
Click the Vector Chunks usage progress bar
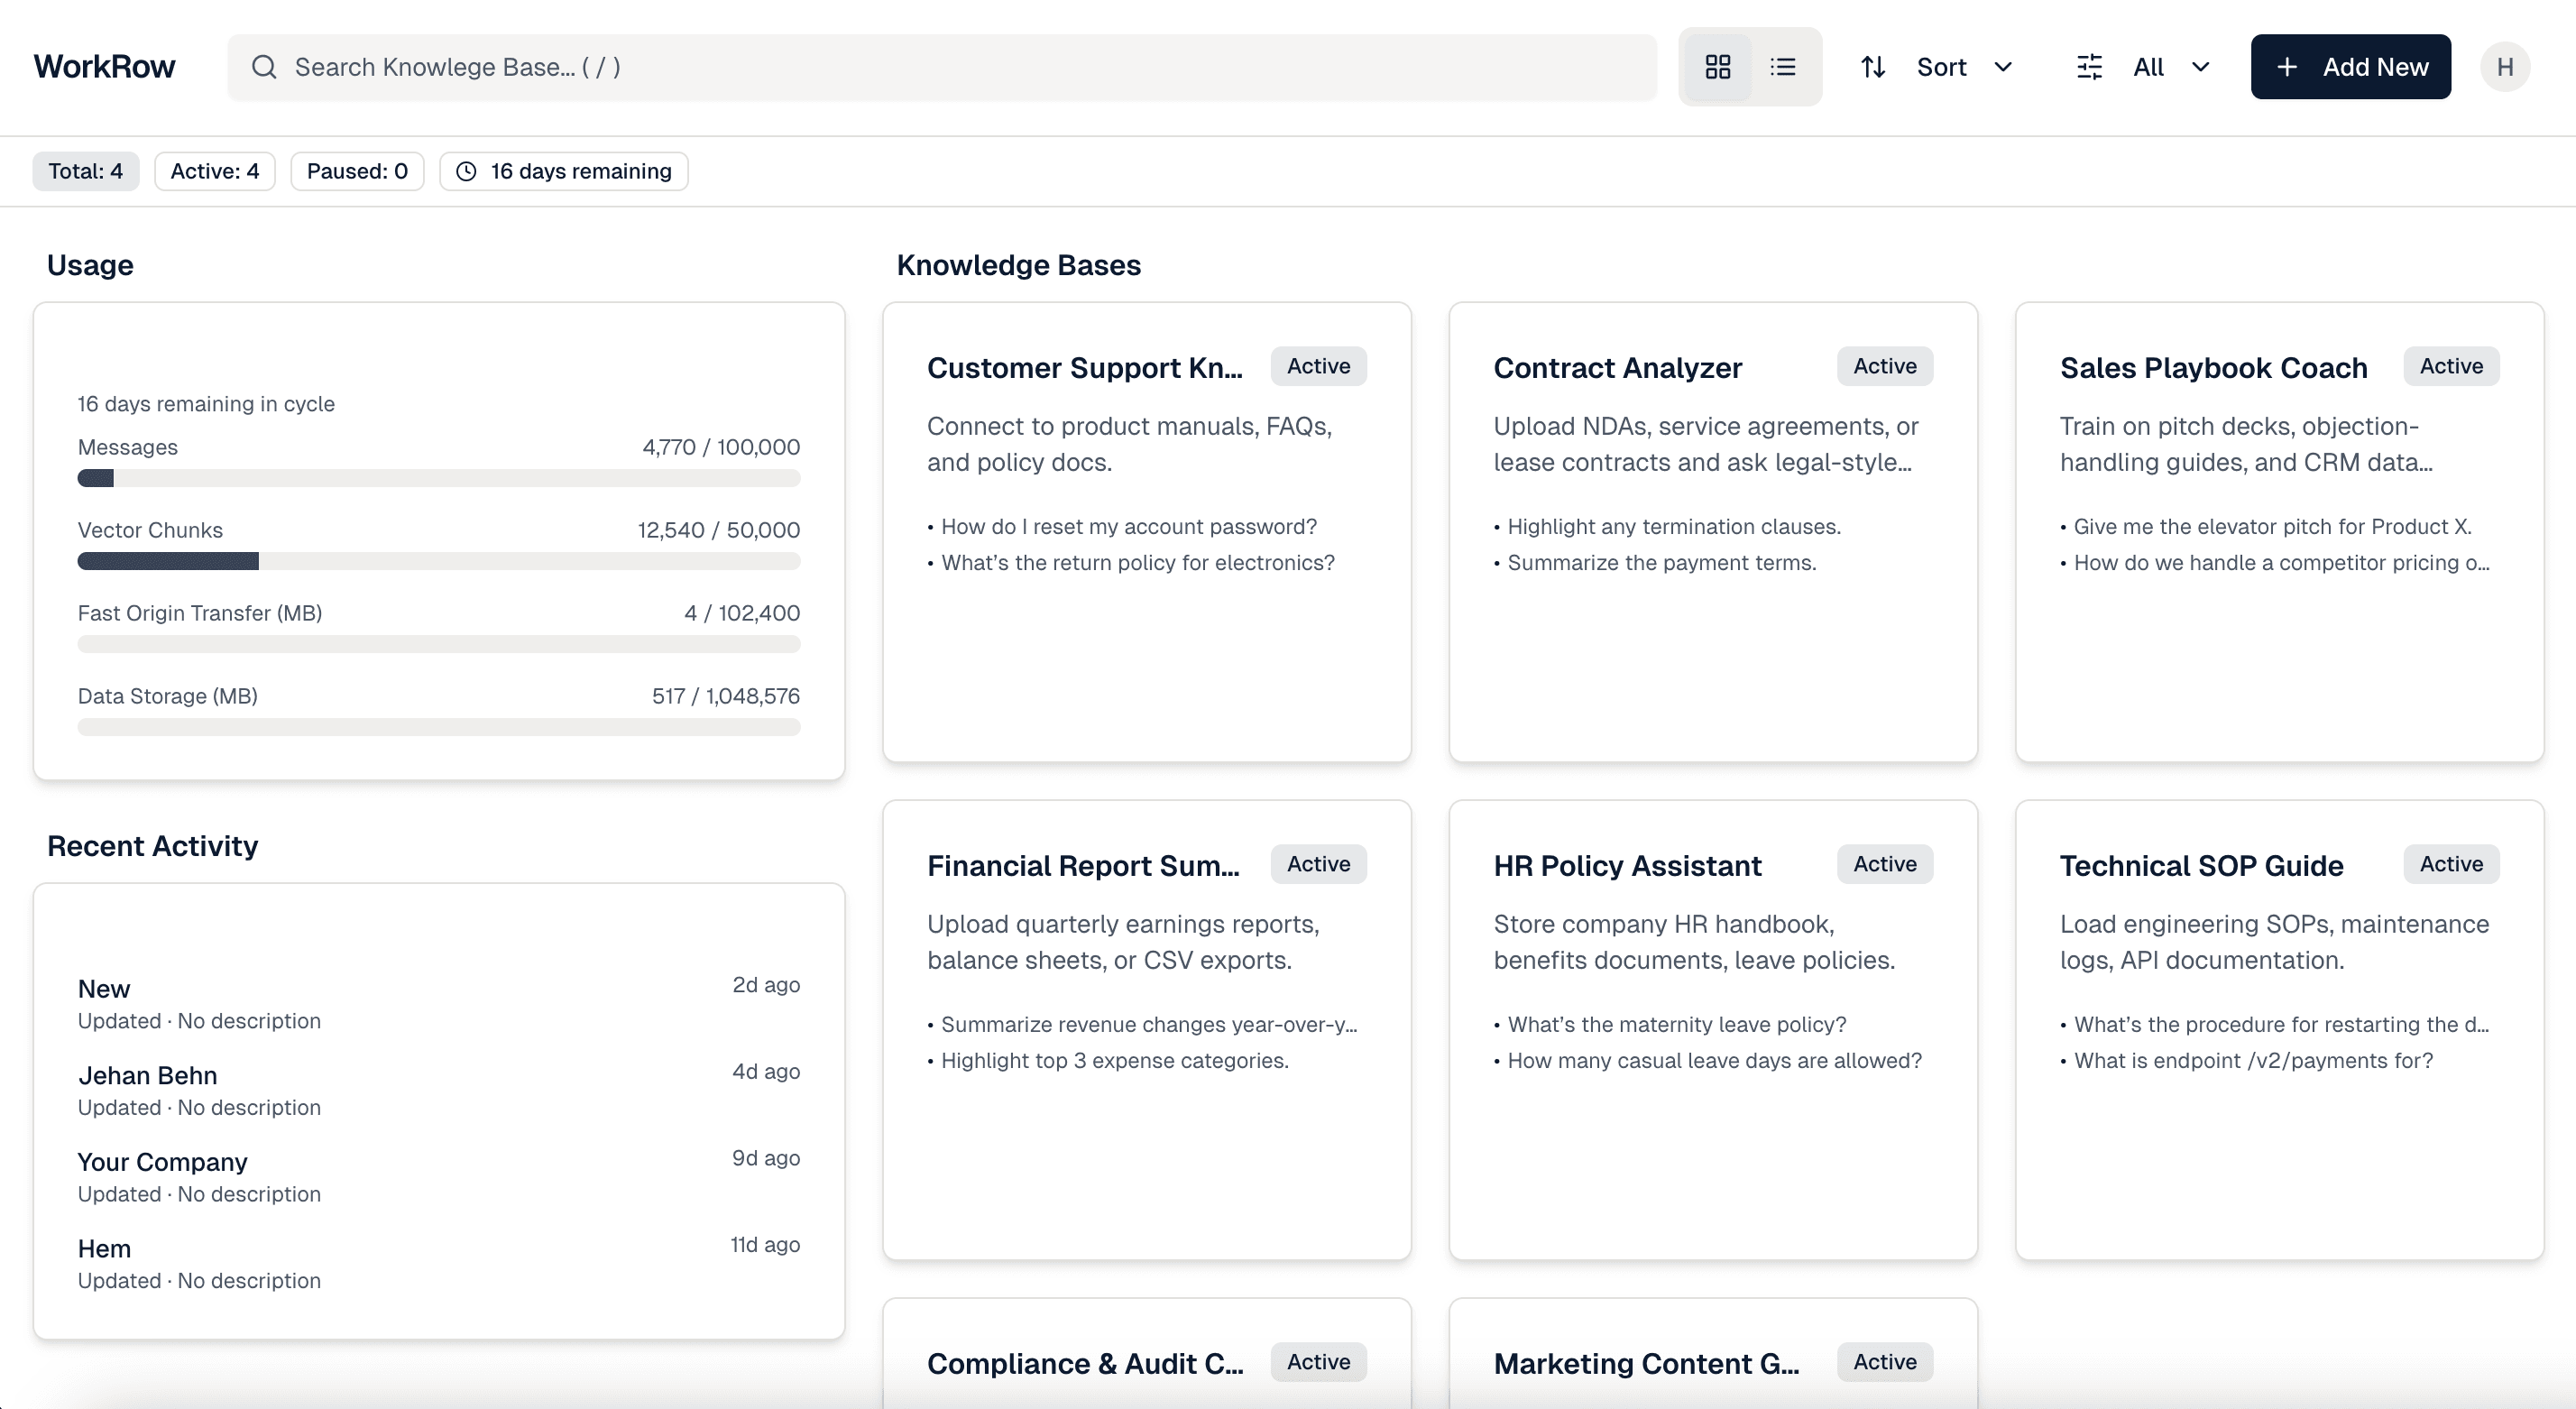point(438,561)
